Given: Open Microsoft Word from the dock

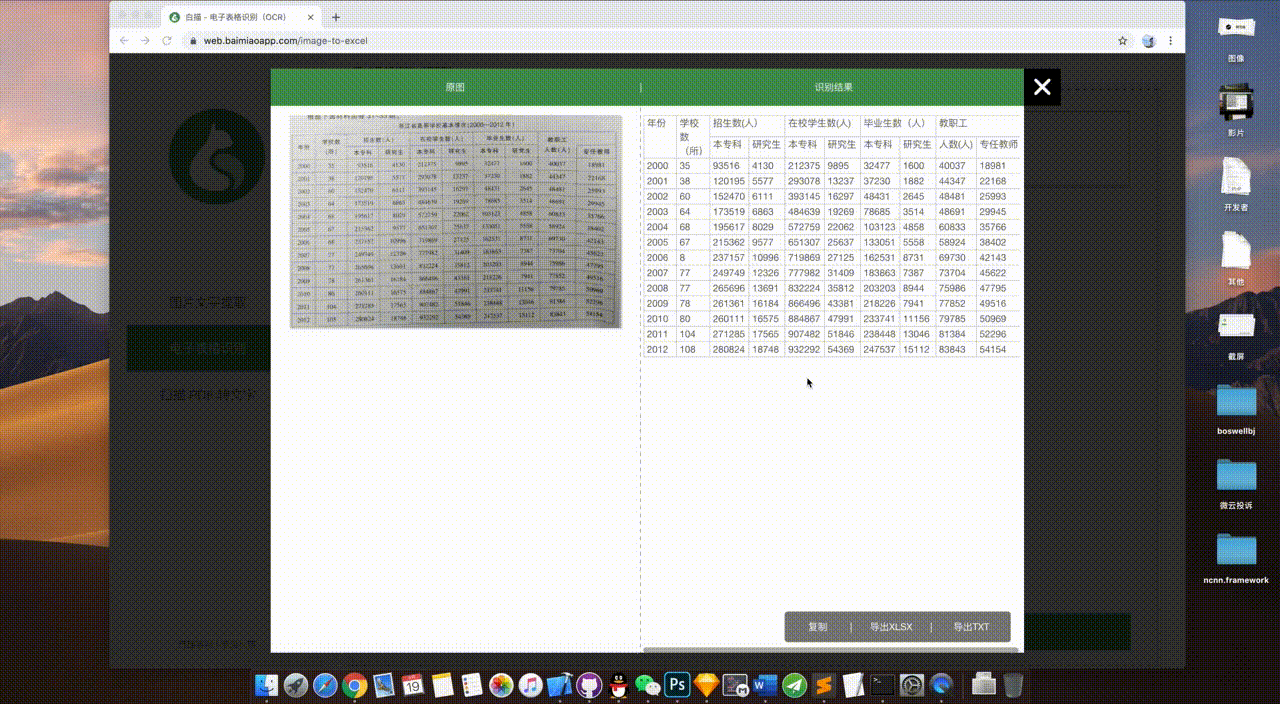Looking at the screenshot, I should click(763, 686).
